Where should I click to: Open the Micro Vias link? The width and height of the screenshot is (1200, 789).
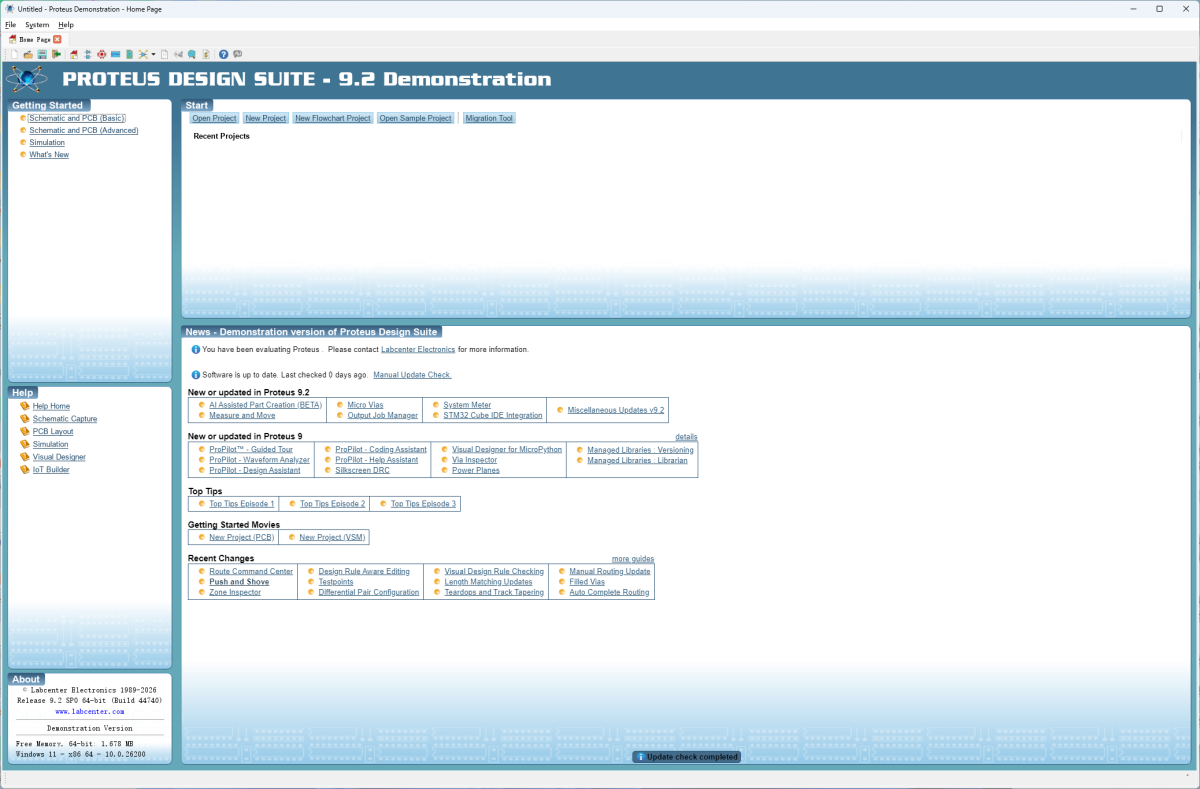tap(365, 405)
